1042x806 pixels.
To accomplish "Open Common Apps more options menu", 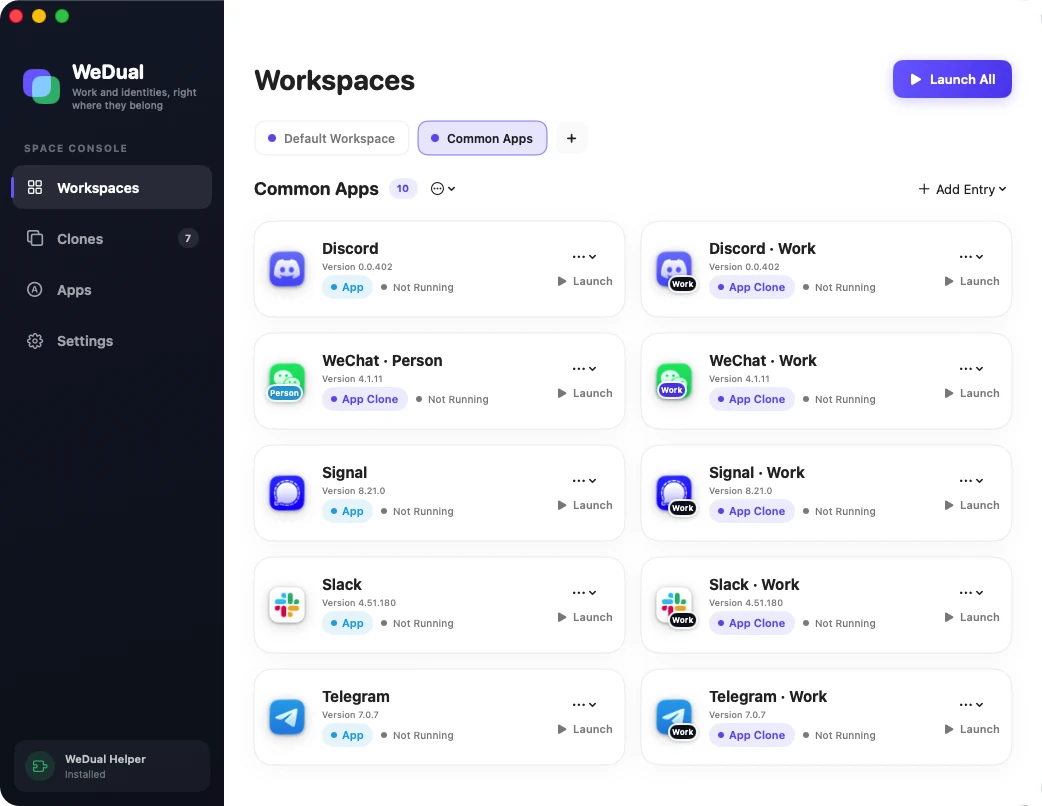I will (x=443, y=189).
